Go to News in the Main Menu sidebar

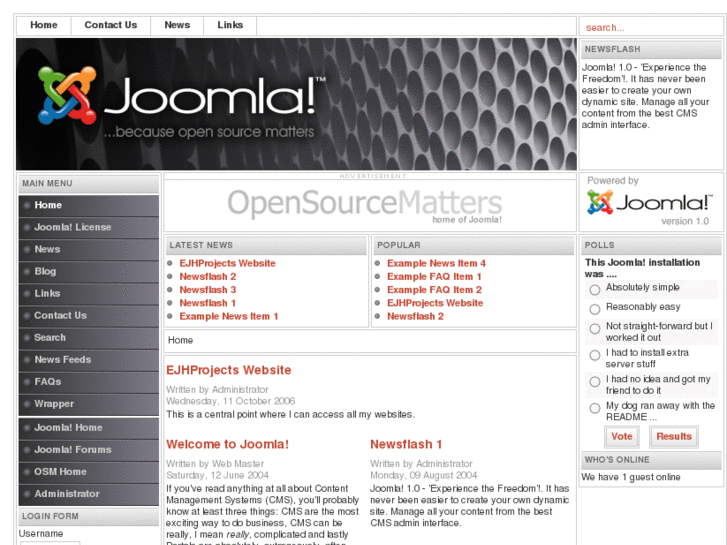(x=89, y=250)
